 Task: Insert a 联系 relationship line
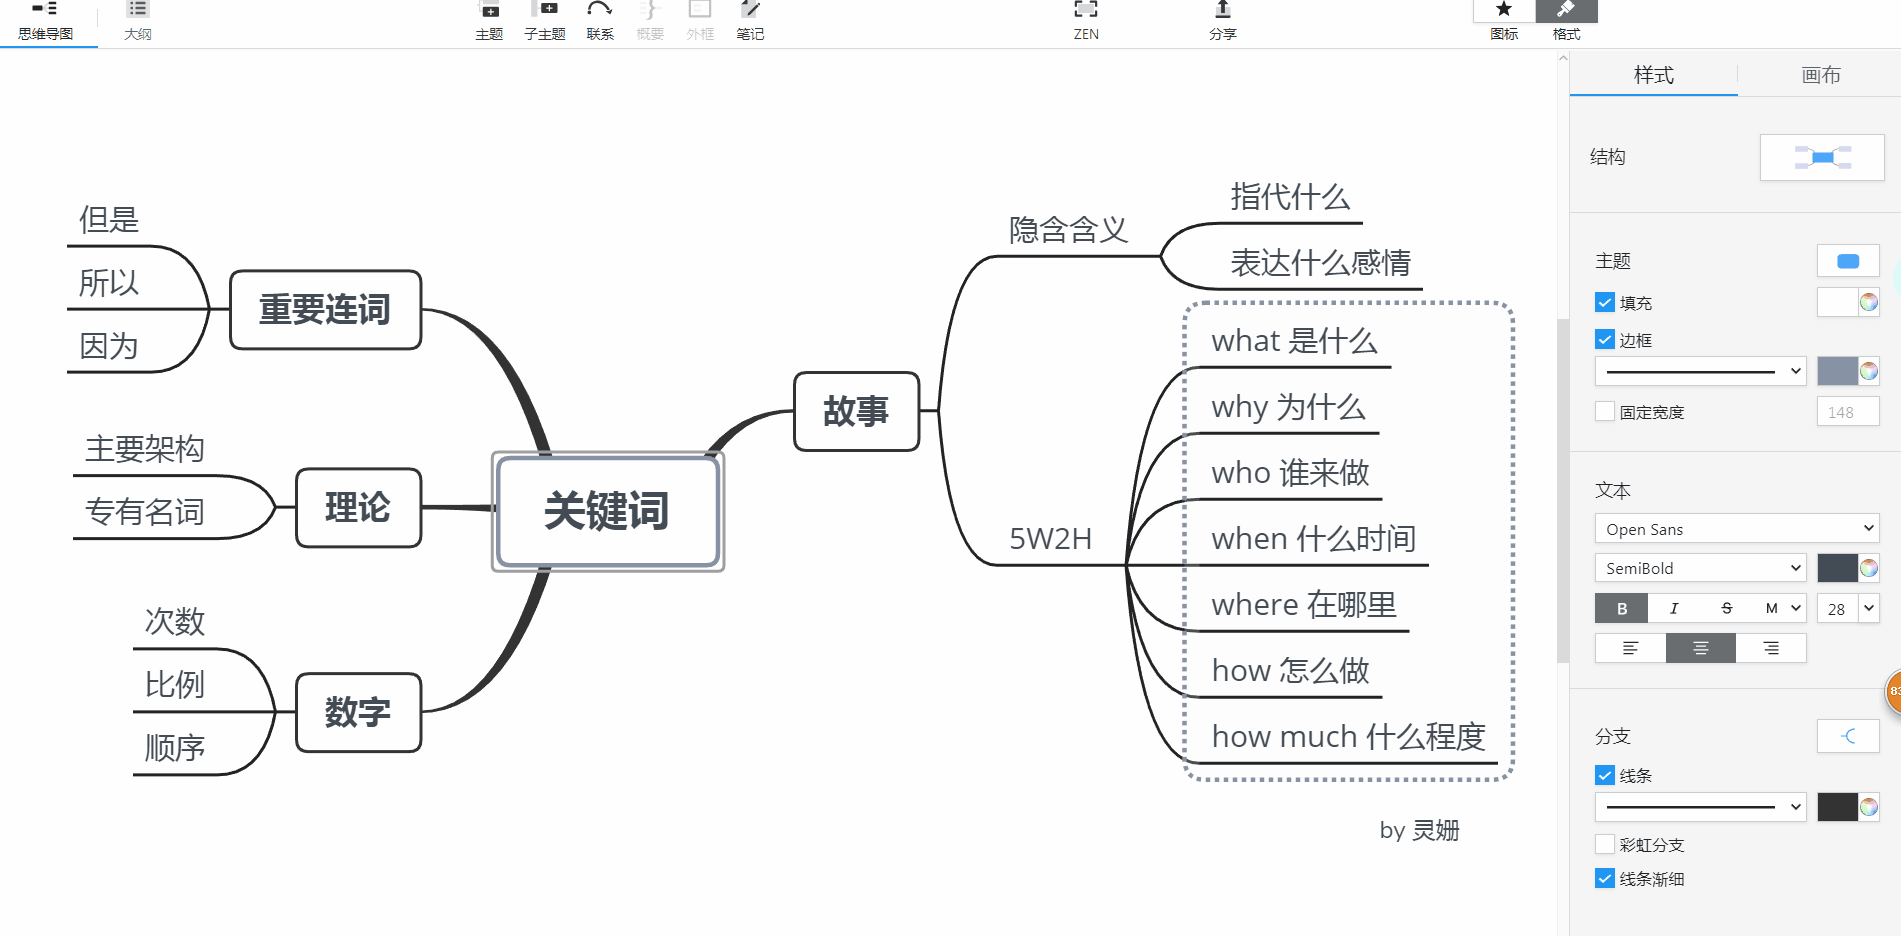(600, 22)
